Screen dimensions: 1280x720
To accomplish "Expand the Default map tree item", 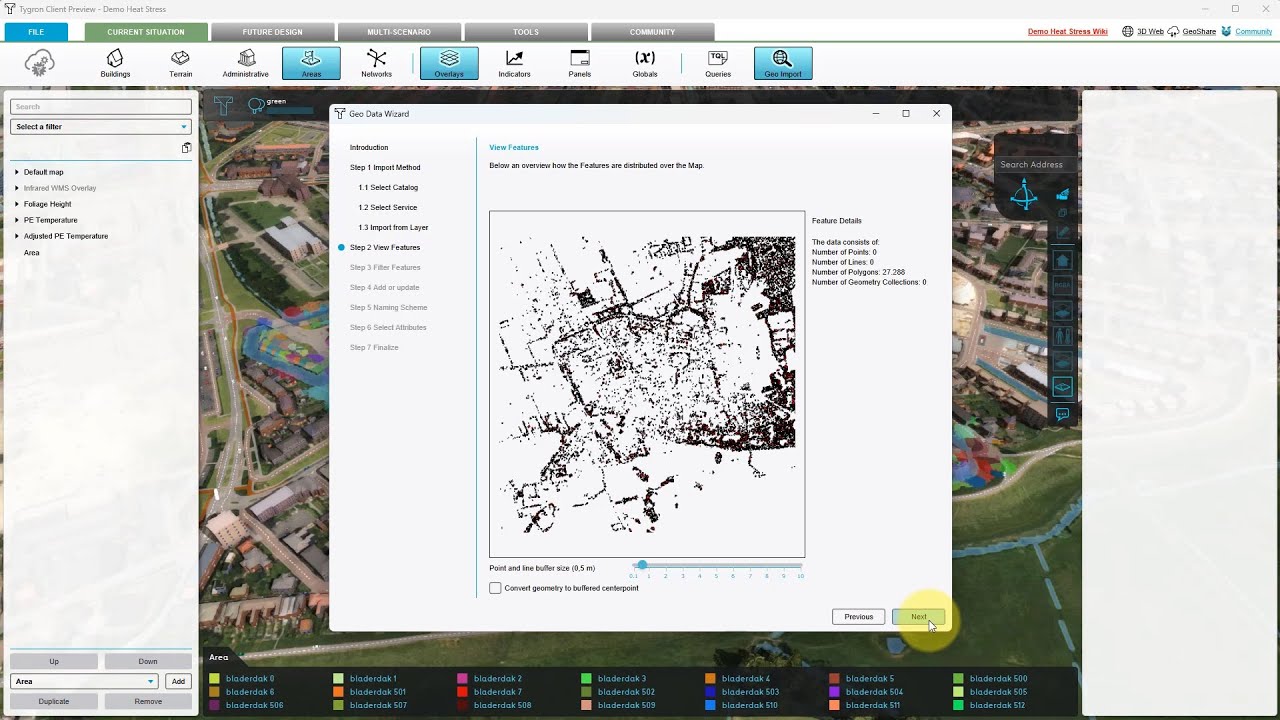I will pos(17,172).
